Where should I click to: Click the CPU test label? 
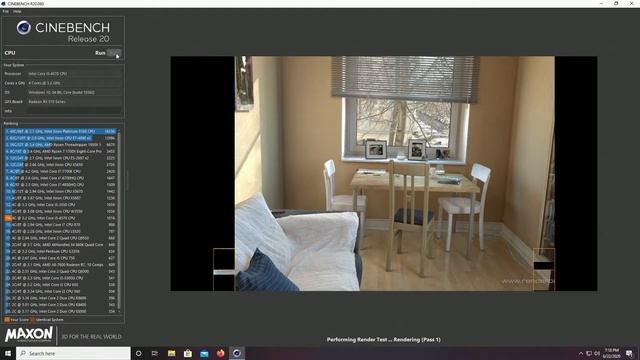point(10,53)
